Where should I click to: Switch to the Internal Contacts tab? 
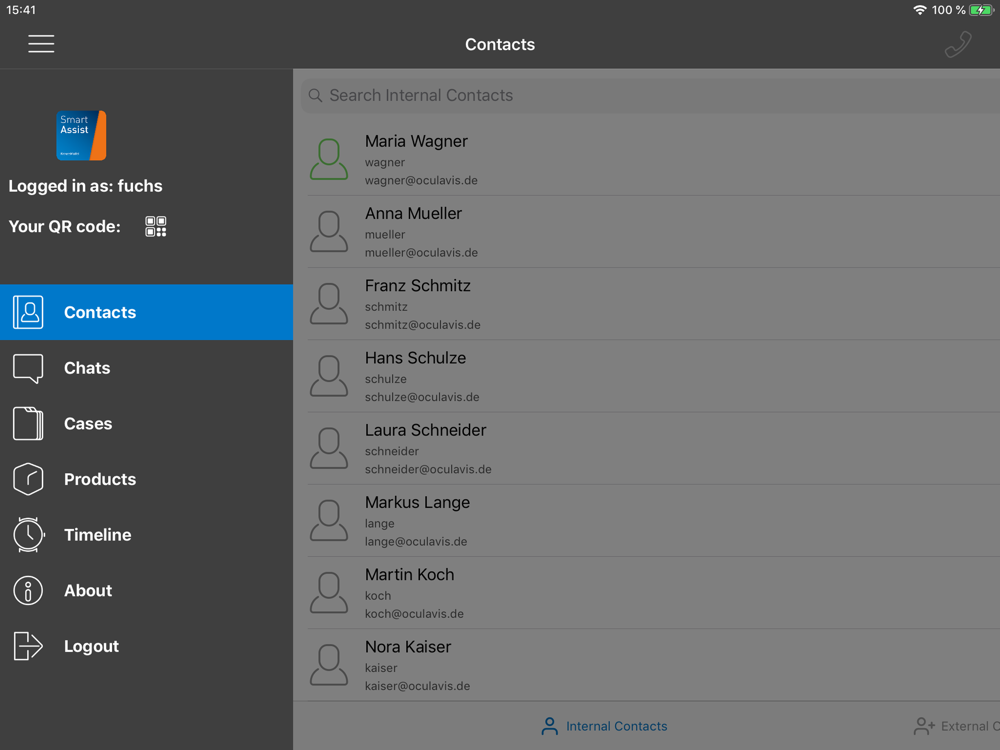604,726
